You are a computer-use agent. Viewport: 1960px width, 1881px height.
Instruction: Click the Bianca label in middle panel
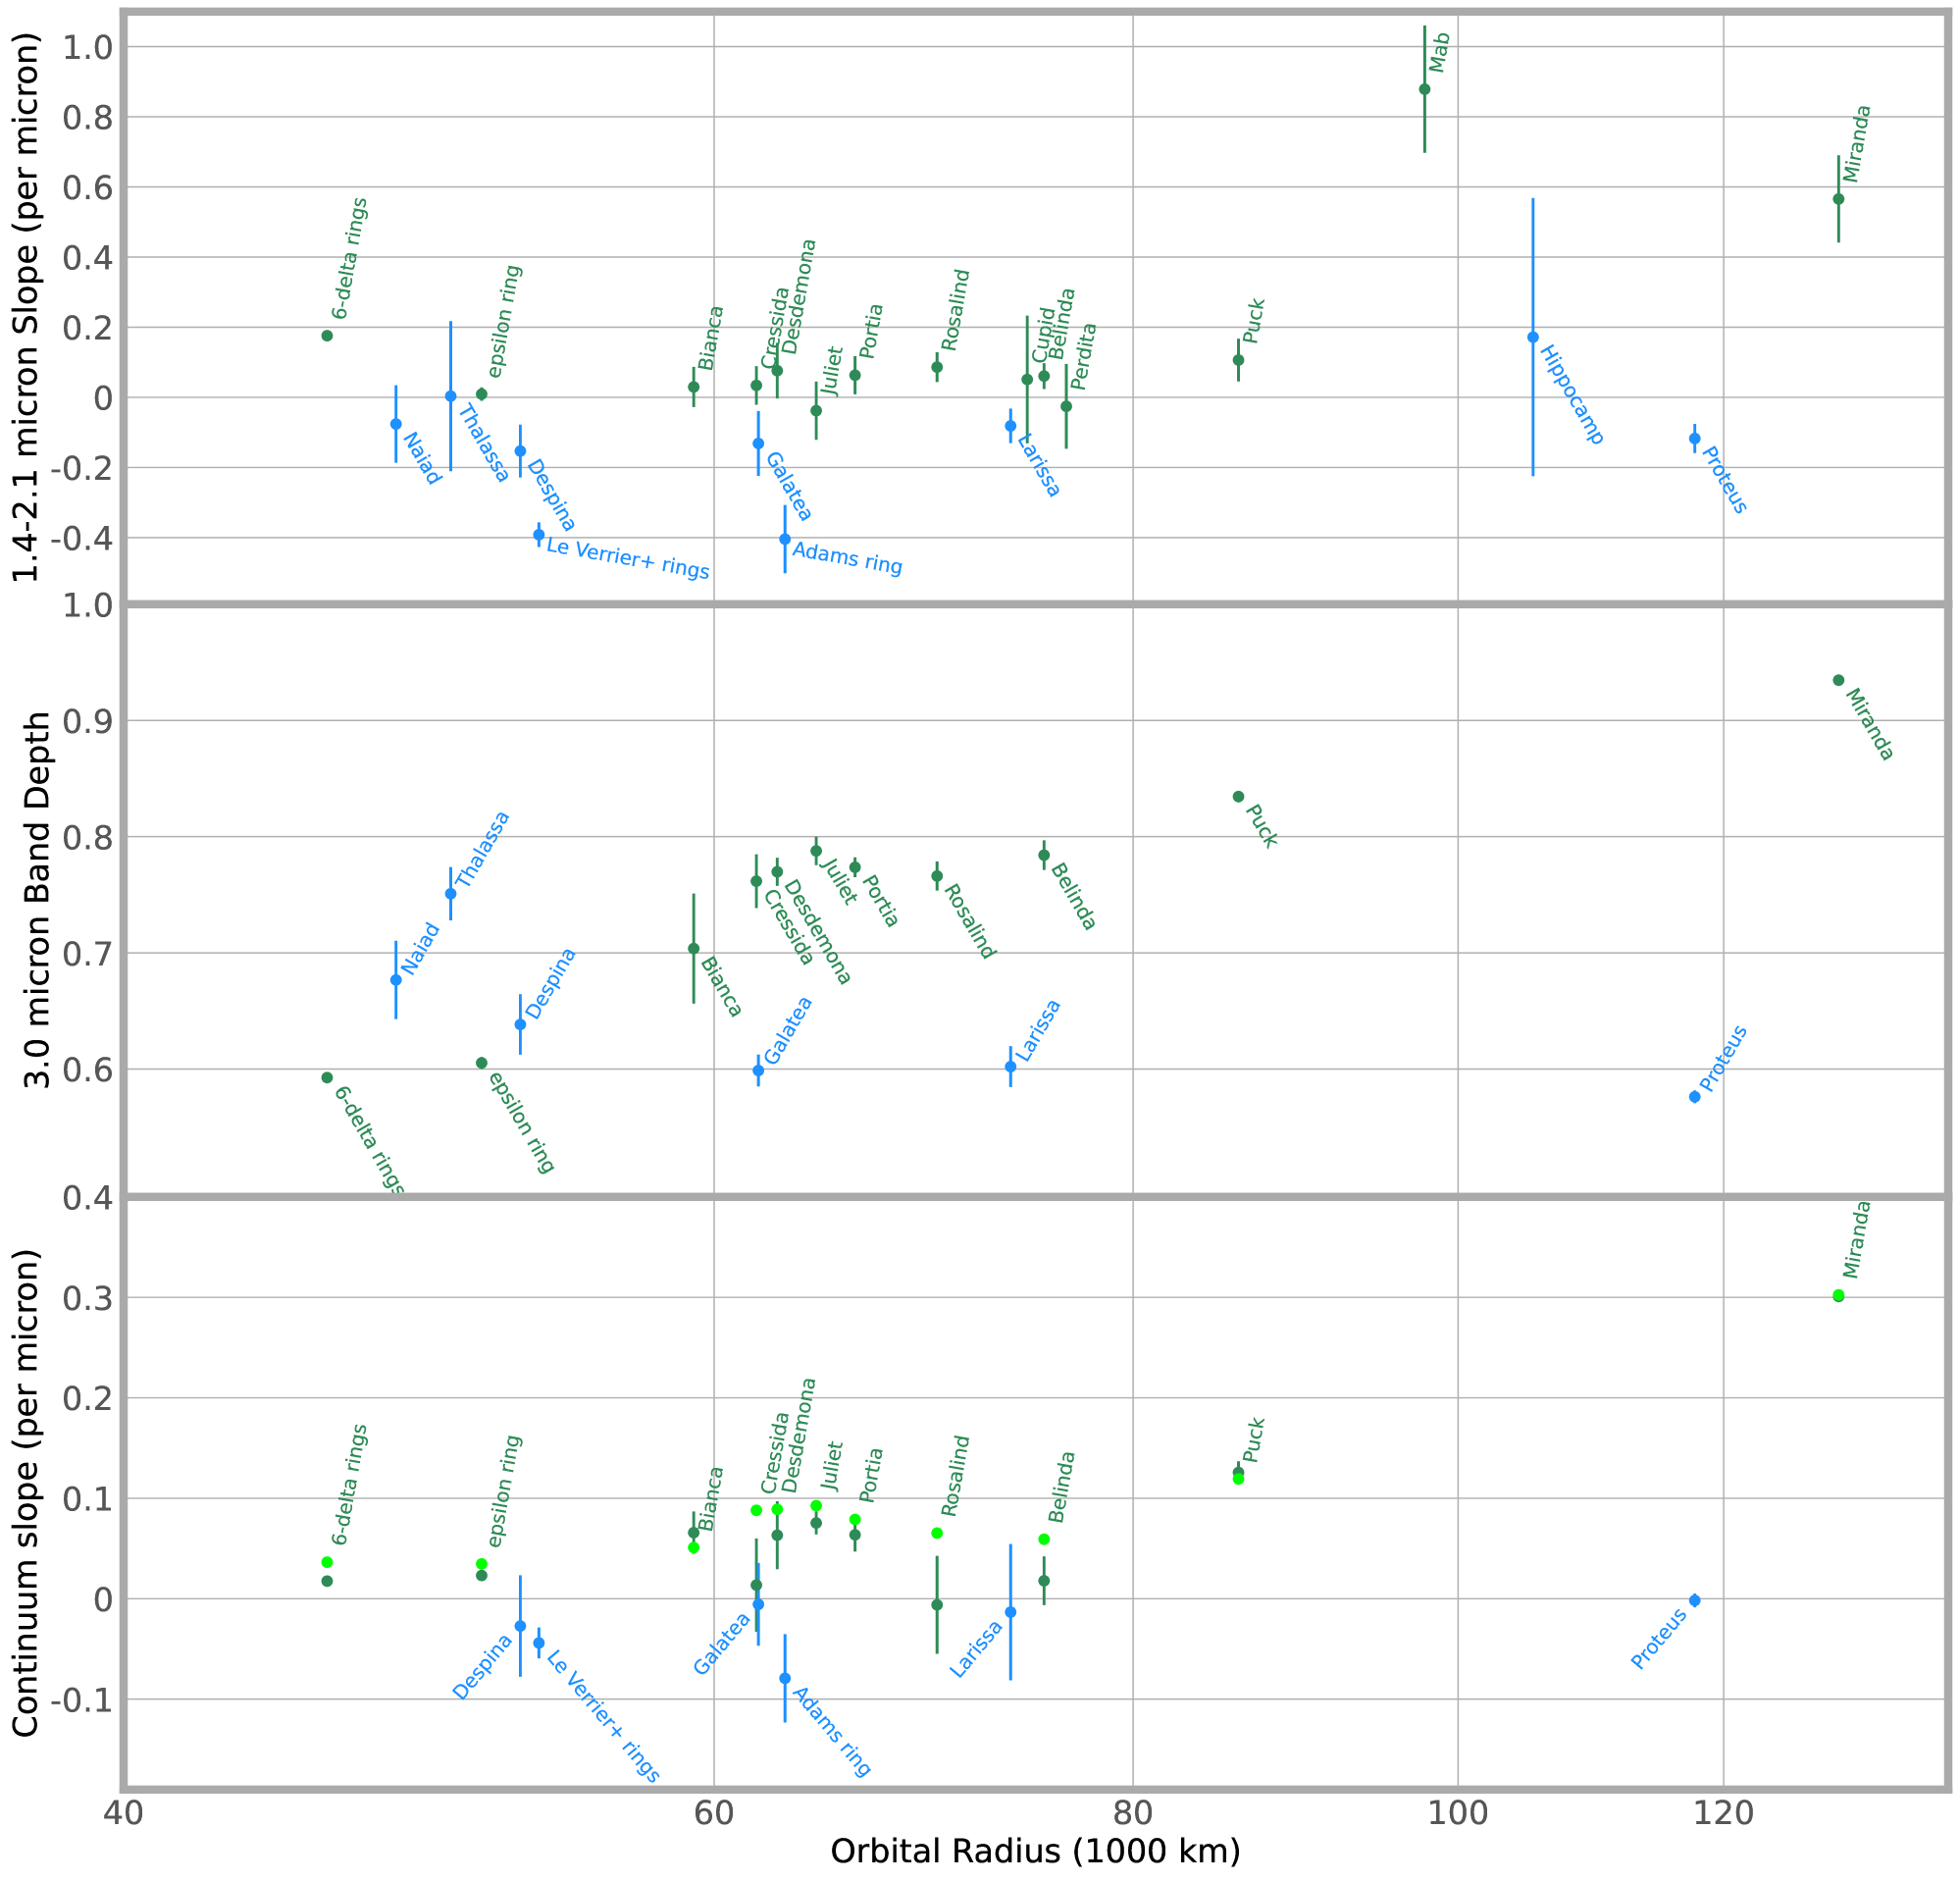pos(721,987)
